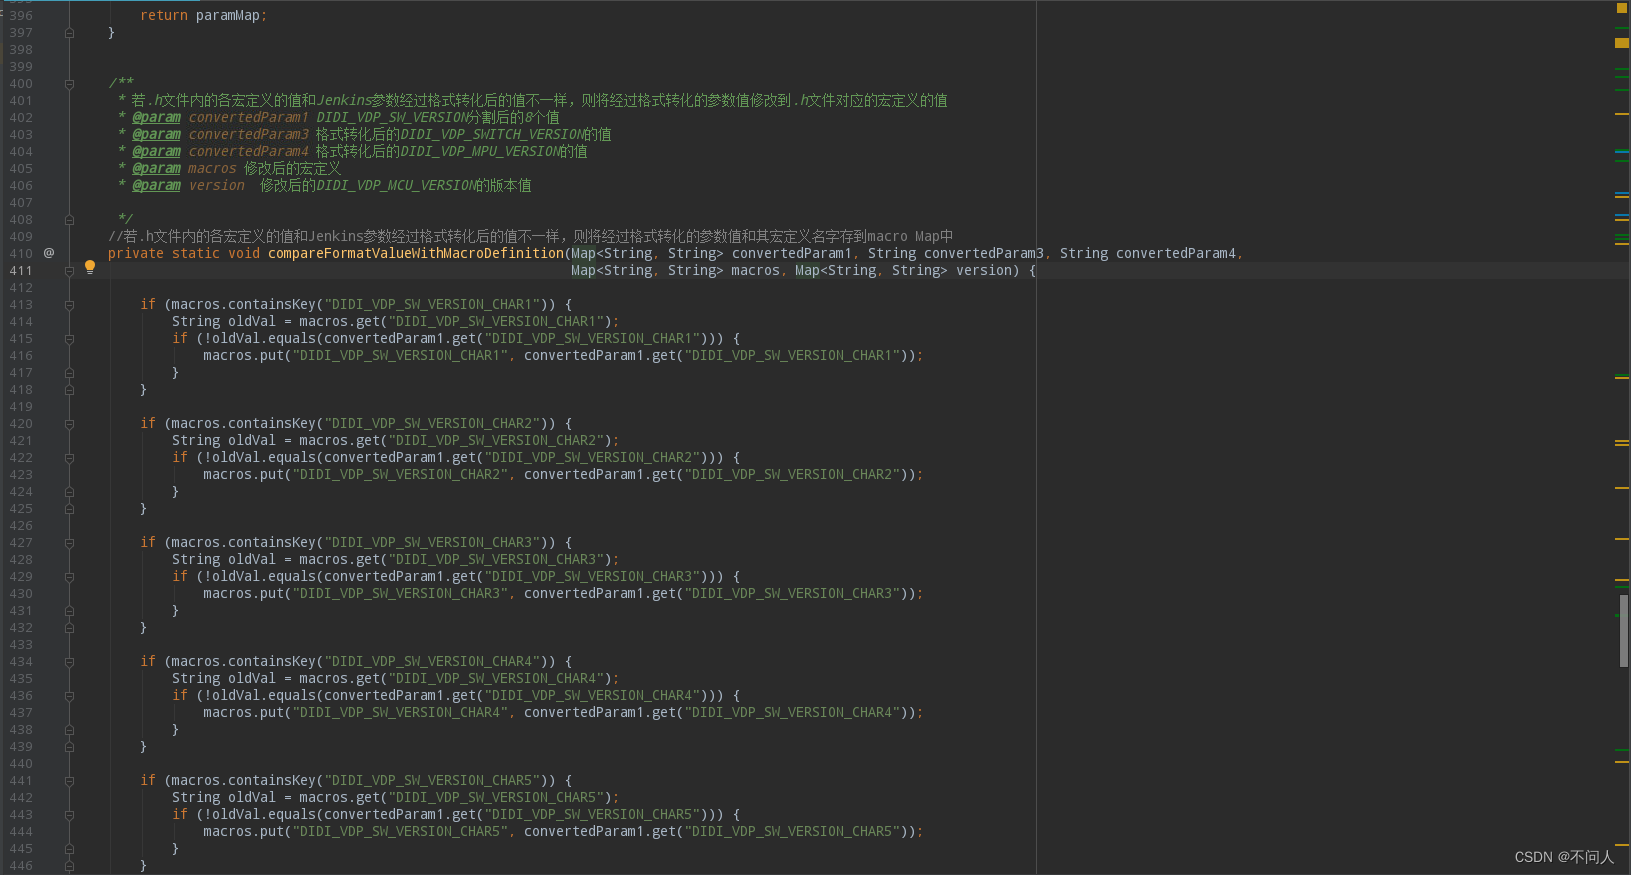The width and height of the screenshot is (1631, 875).
Task: Click the macros.put call for VERSION_CHAR3
Action: (563, 593)
